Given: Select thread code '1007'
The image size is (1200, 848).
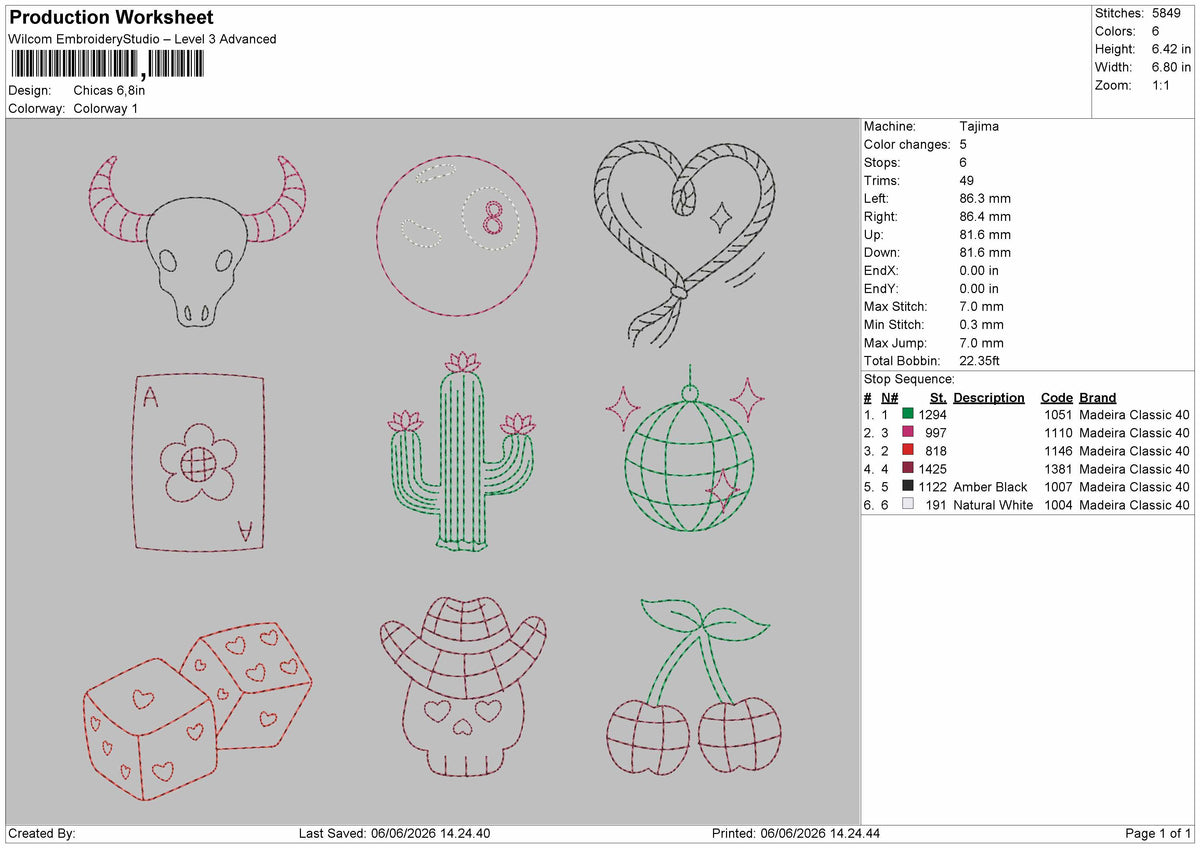Looking at the screenshot, I should [x=1057, y=487].
